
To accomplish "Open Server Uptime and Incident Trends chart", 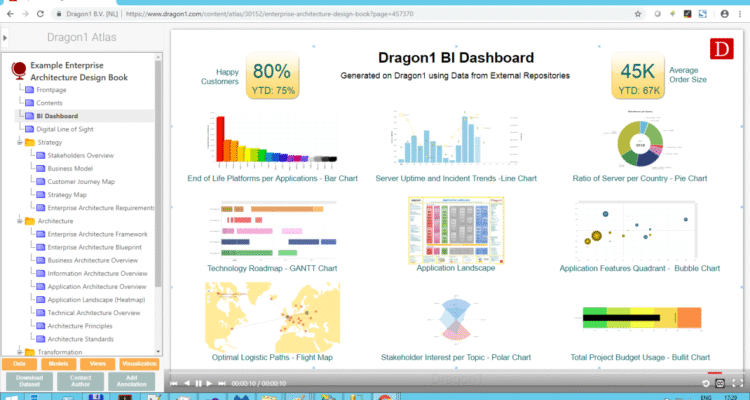I will [456, 139].
